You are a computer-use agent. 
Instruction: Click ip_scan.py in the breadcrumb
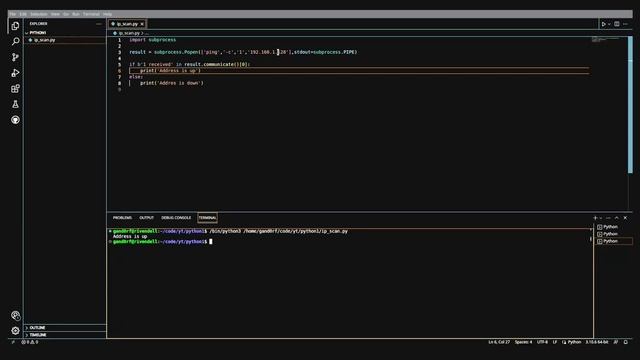(129, 33)
